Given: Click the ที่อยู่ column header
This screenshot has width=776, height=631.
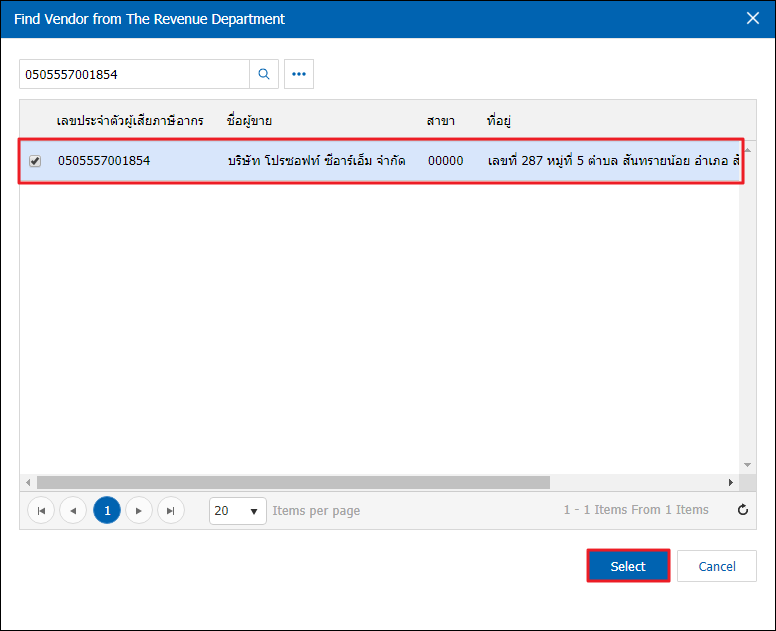Looking at the screenshot, I should point(499,121).
